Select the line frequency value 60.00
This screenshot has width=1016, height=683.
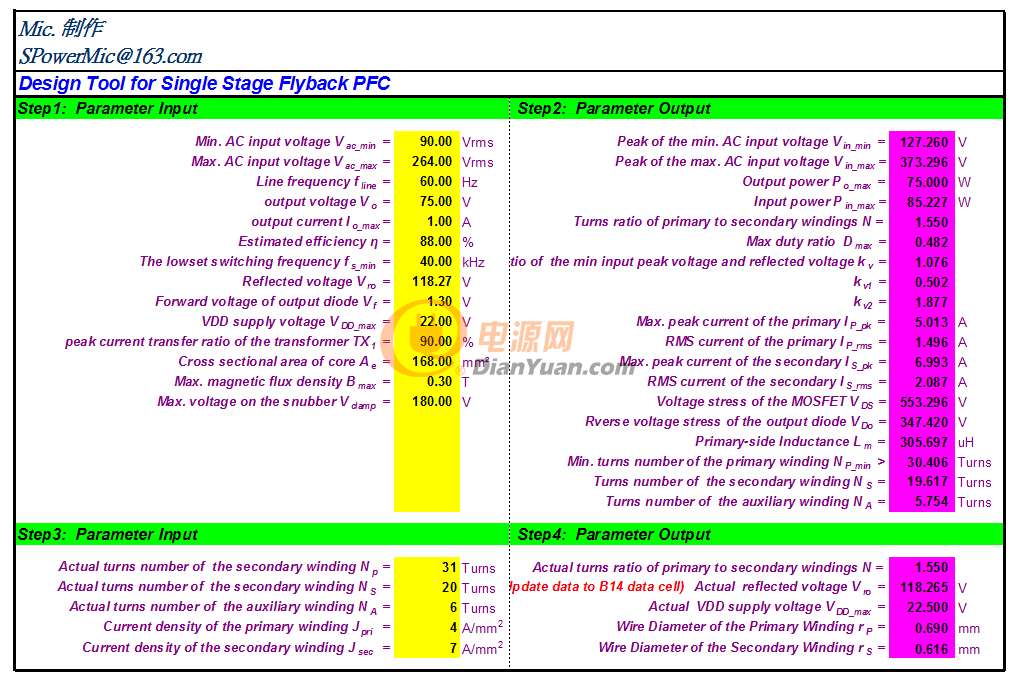click(x=426, y=181)
